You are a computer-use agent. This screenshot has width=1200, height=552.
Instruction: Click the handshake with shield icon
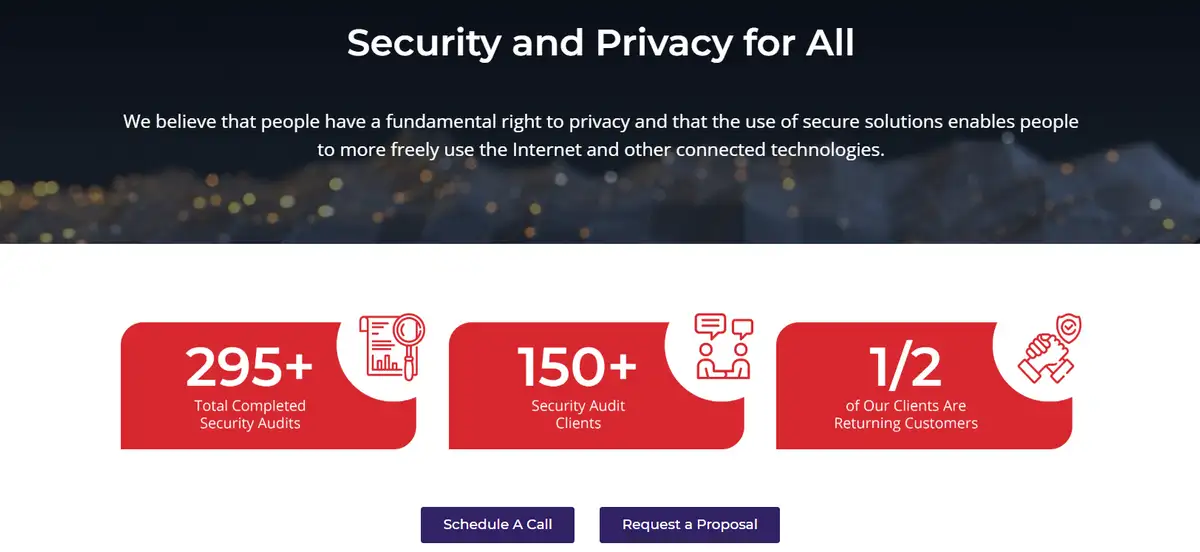coord(1049,349)
